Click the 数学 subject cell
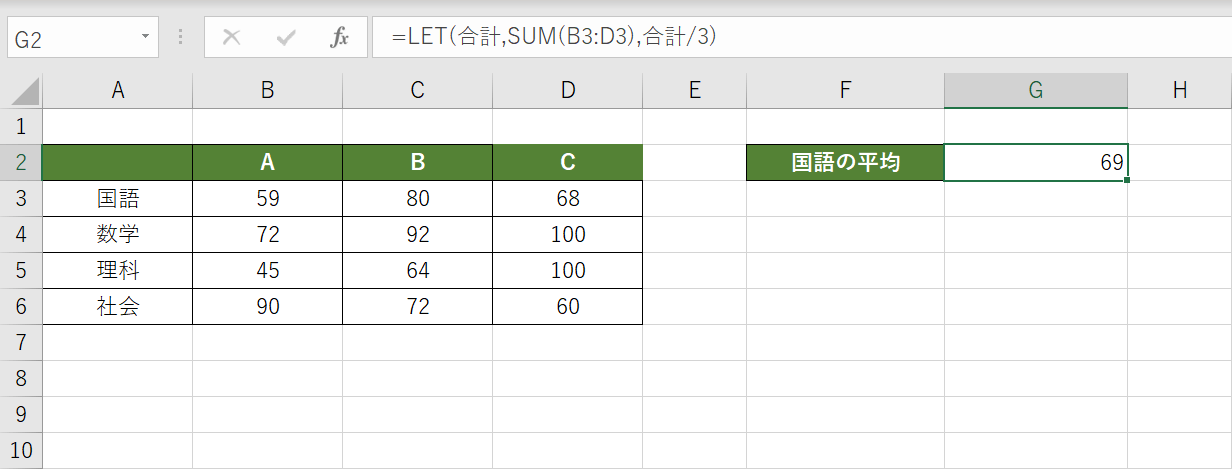Viewport: 1232px width, 469px height. (118, 235)
